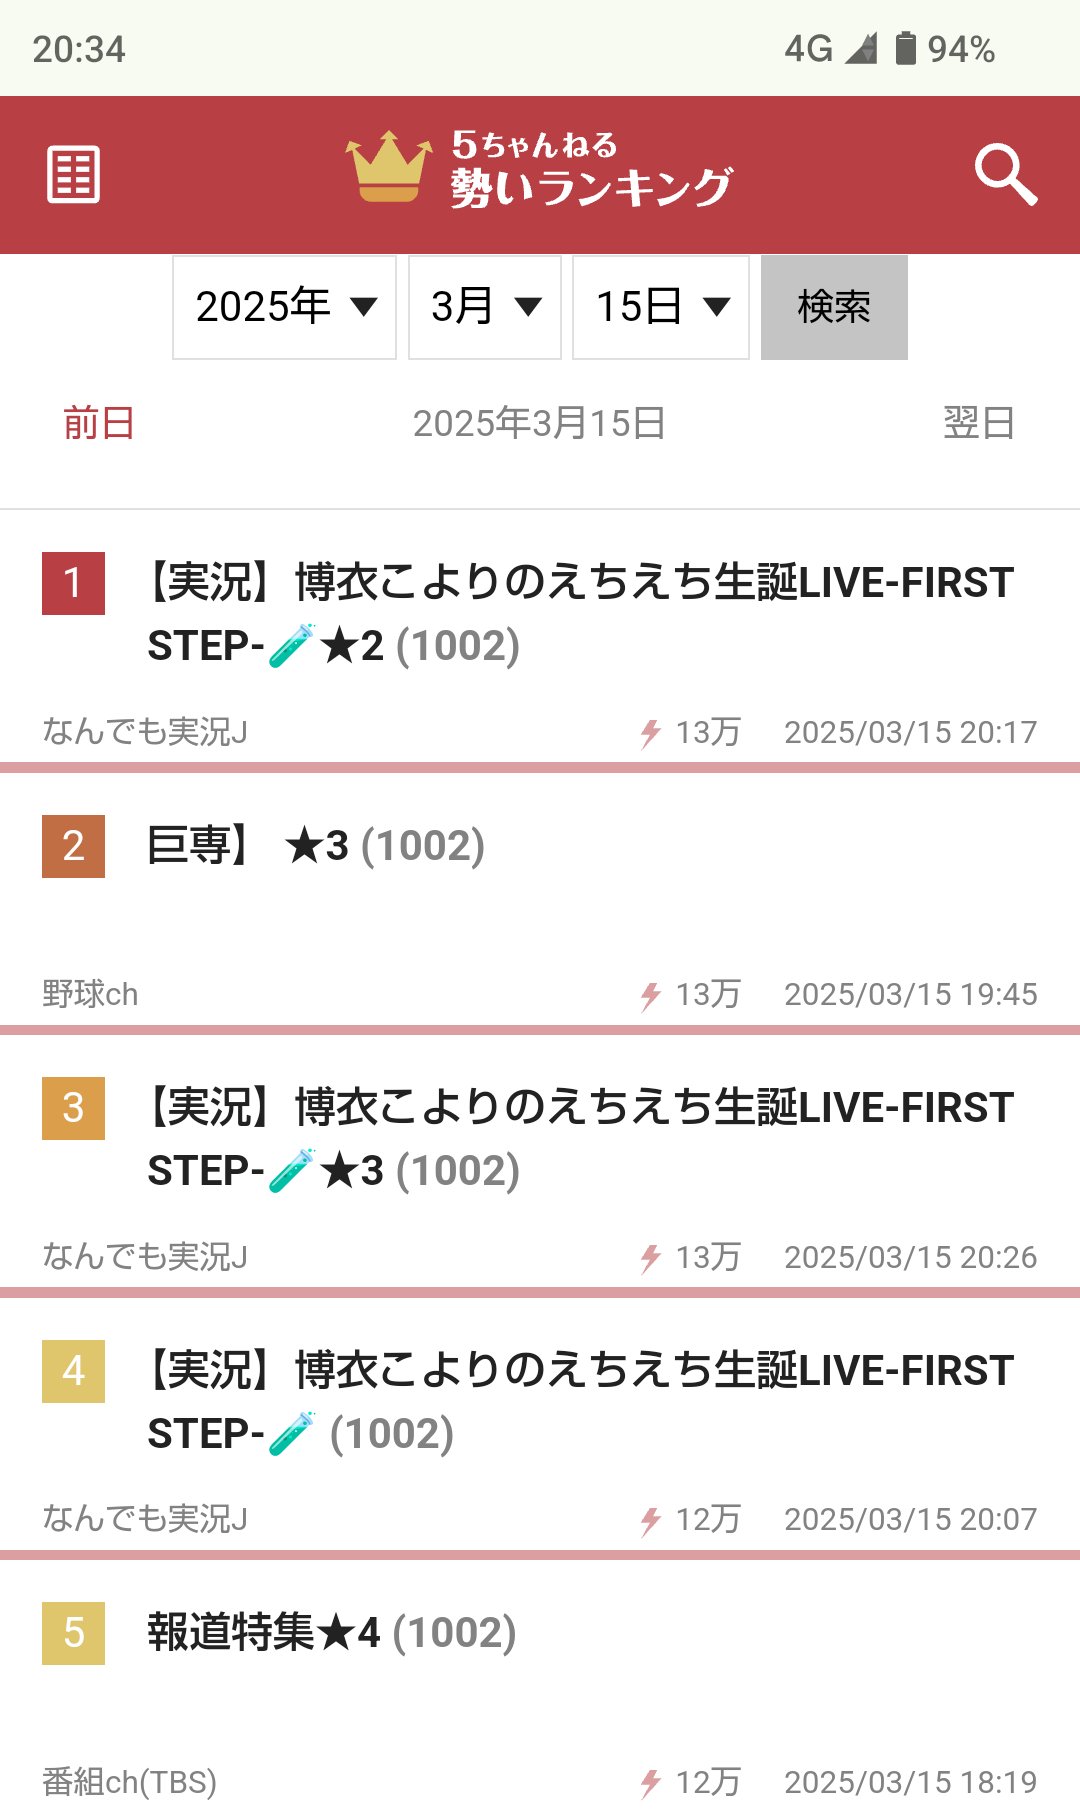This screenshot has height=1809, width=1080.
Task: Tap the rank 2 badge
Action: [73, 846]
